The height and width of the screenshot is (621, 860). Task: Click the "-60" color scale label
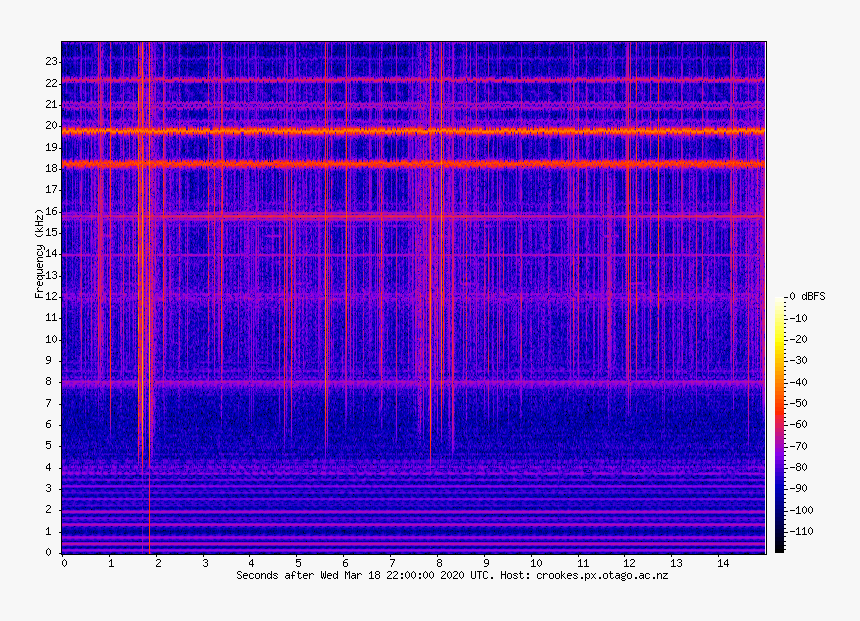[x=799, y=424]
